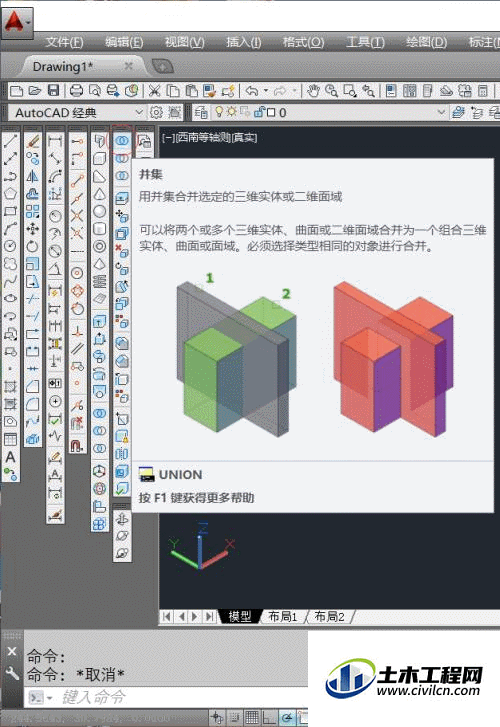Viewport: 500px width, 727px height.
Task: Select the Move modify tool
Action: tap(32, 229)
